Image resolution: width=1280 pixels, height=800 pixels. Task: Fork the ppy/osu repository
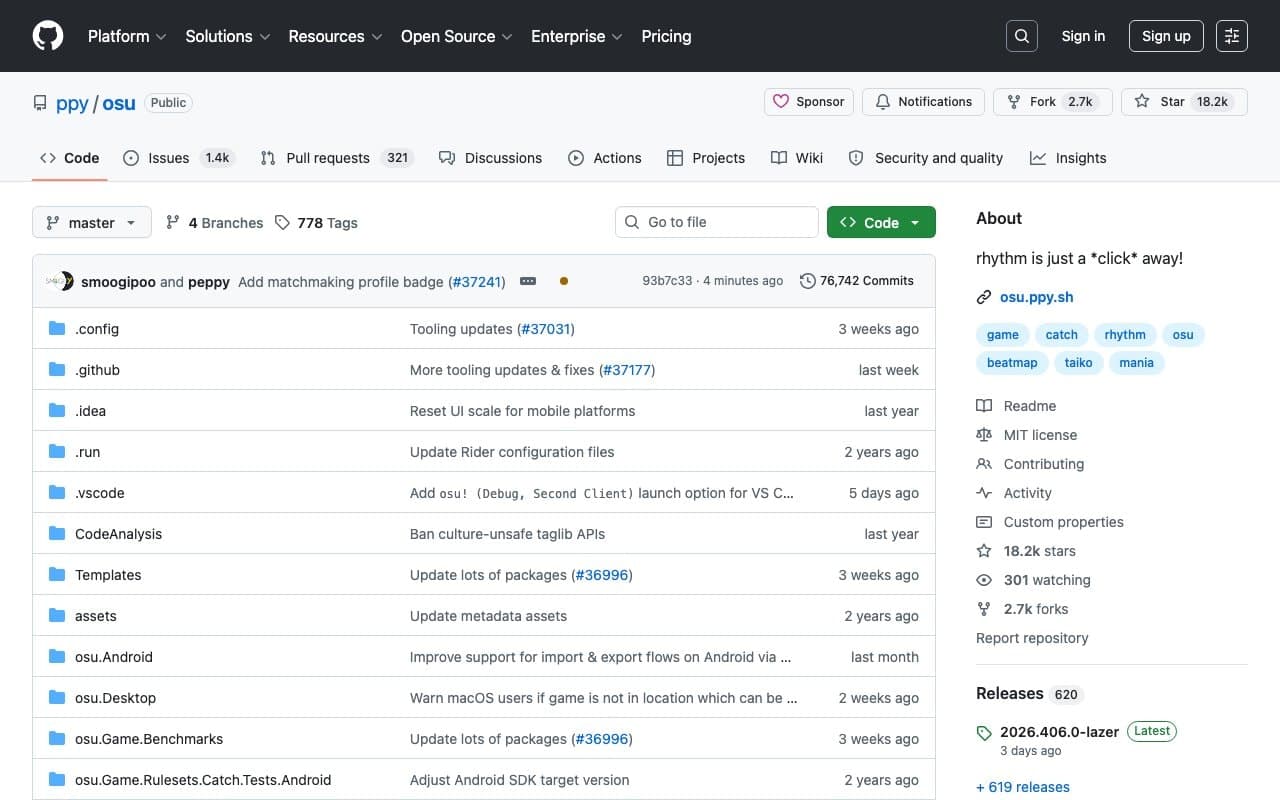click(x=1053, y=102)
